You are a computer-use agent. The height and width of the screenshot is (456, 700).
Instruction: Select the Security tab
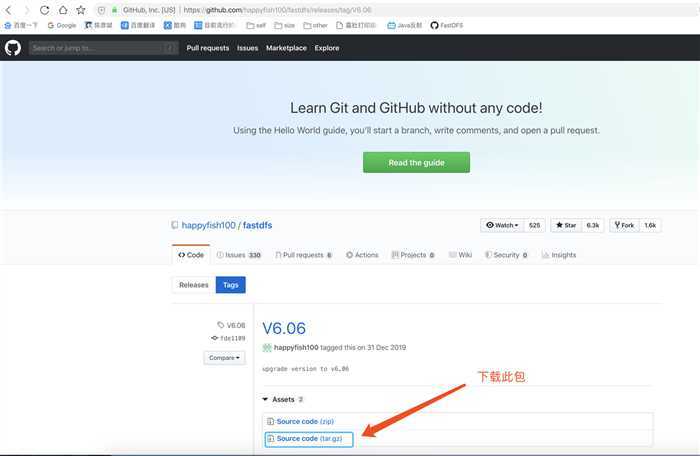(x=506, y=255)
